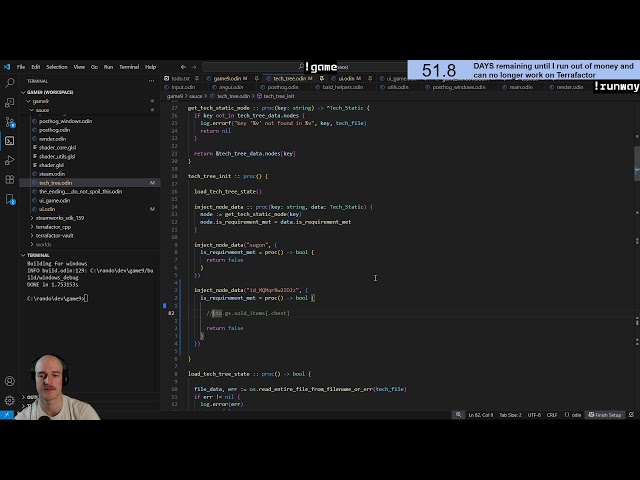Click tech_tree_init symbol icon in breadcrumb
Image resolution: width=640 pixels, height=480 pixels.
click(x=259, y=96)
